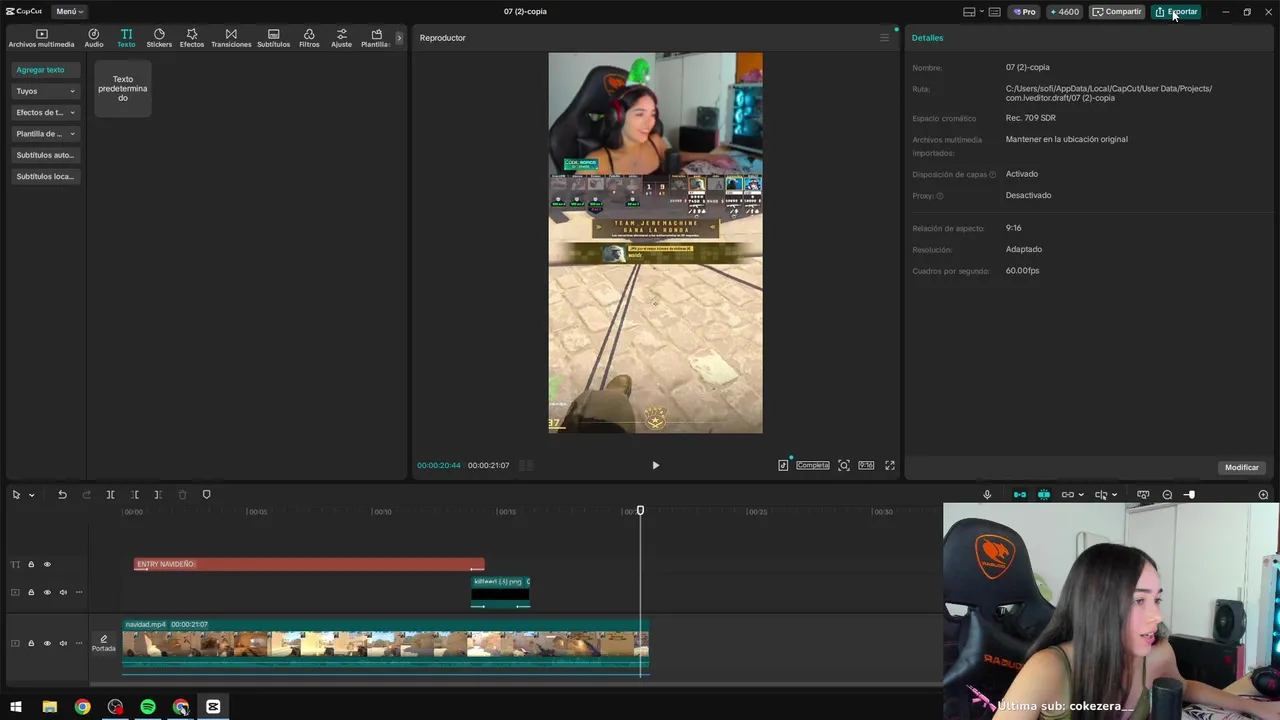
Task: Click the Modificar button in Detalles
Action: coord(1242,467)
